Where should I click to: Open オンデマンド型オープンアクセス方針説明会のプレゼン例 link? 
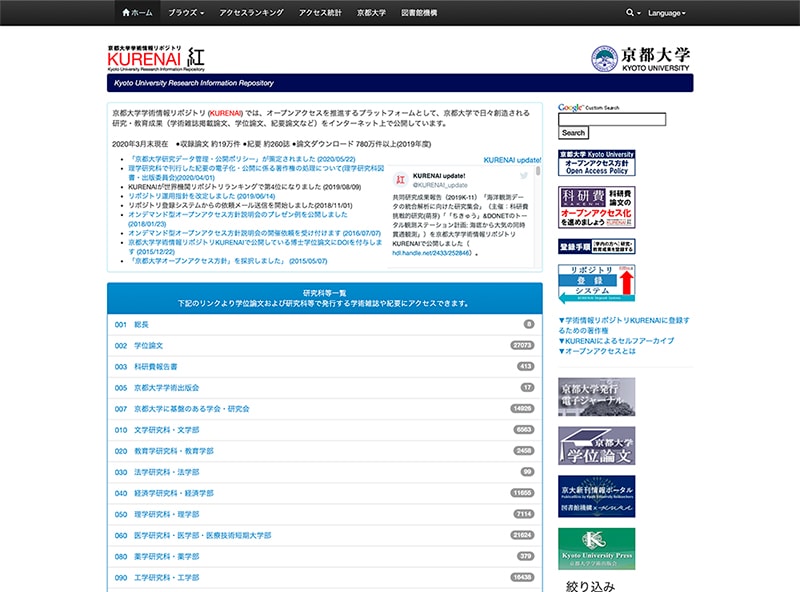238,219
